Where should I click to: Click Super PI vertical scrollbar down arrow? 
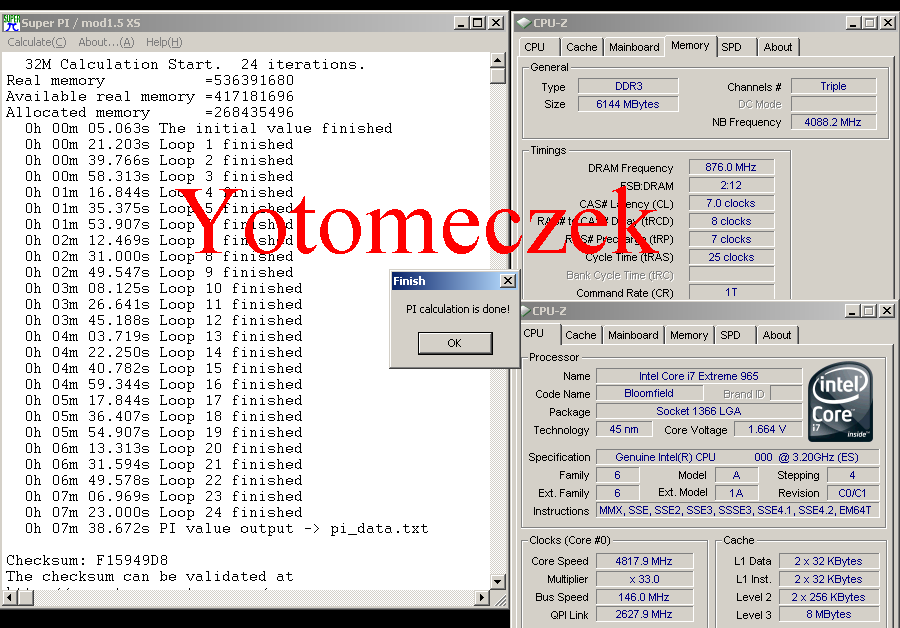point(498,582)
